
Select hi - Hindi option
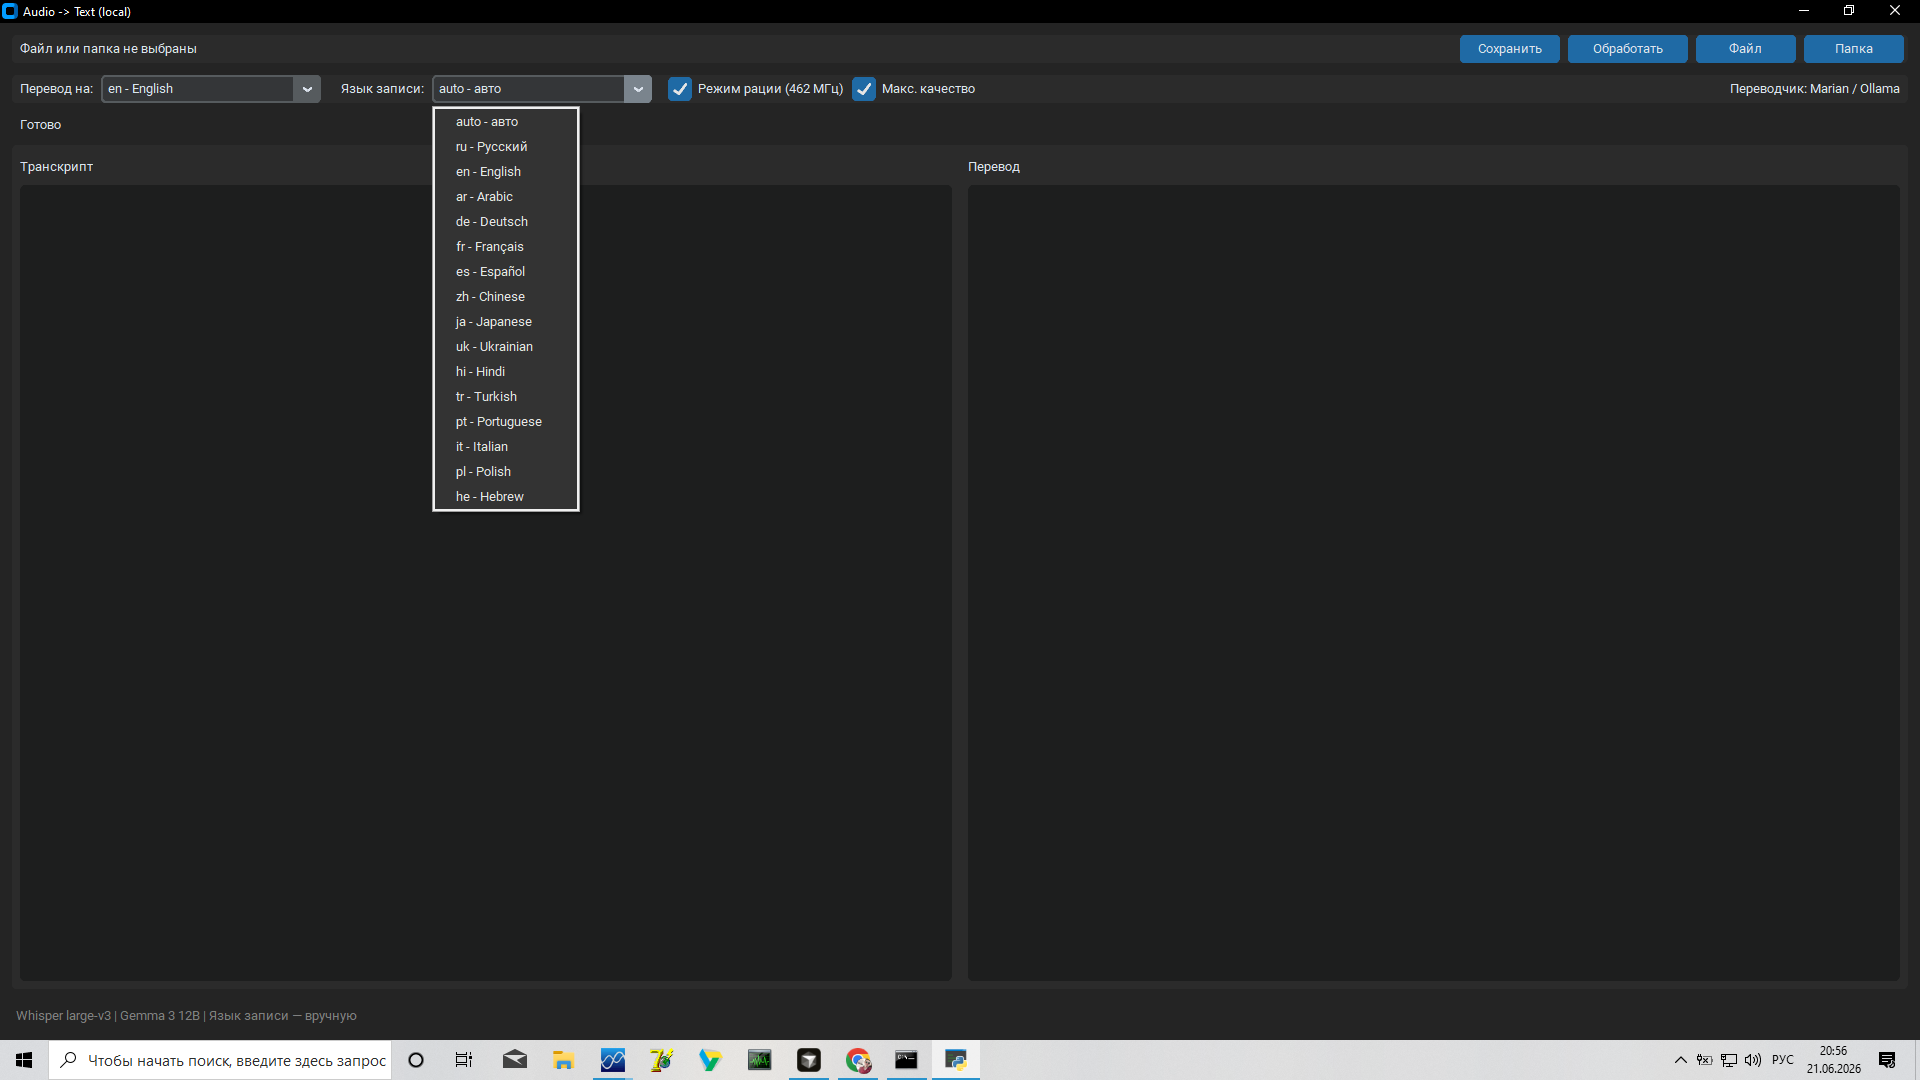click(x=506, y=372)
